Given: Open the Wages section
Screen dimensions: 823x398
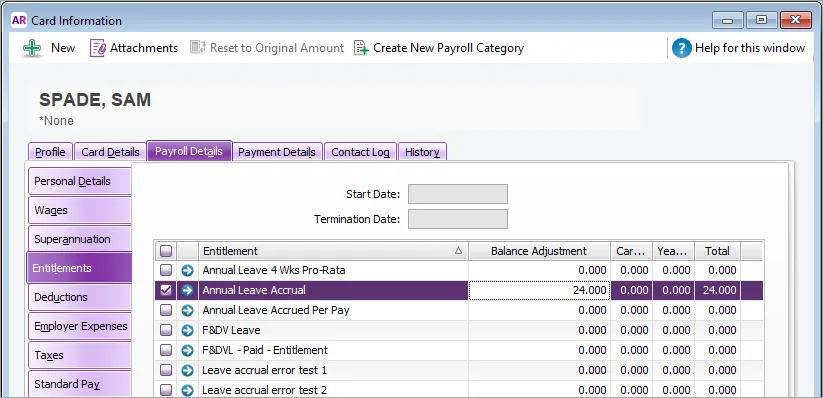Looking at the screenshot, I should (79, 210).
